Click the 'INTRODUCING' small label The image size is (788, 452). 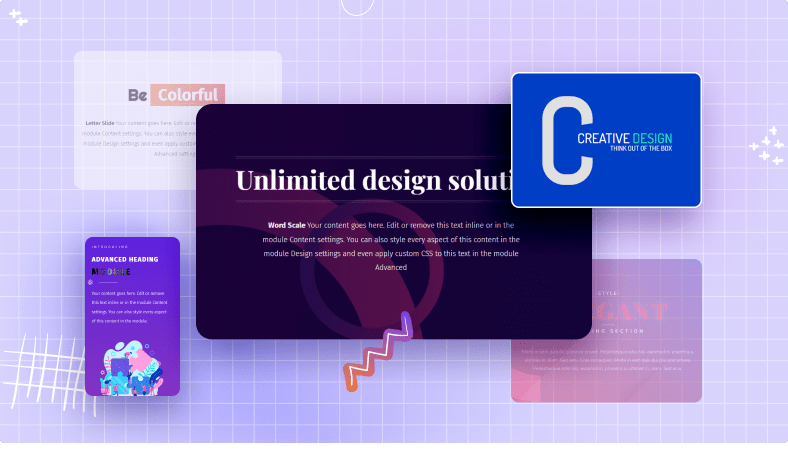point(110,247)
